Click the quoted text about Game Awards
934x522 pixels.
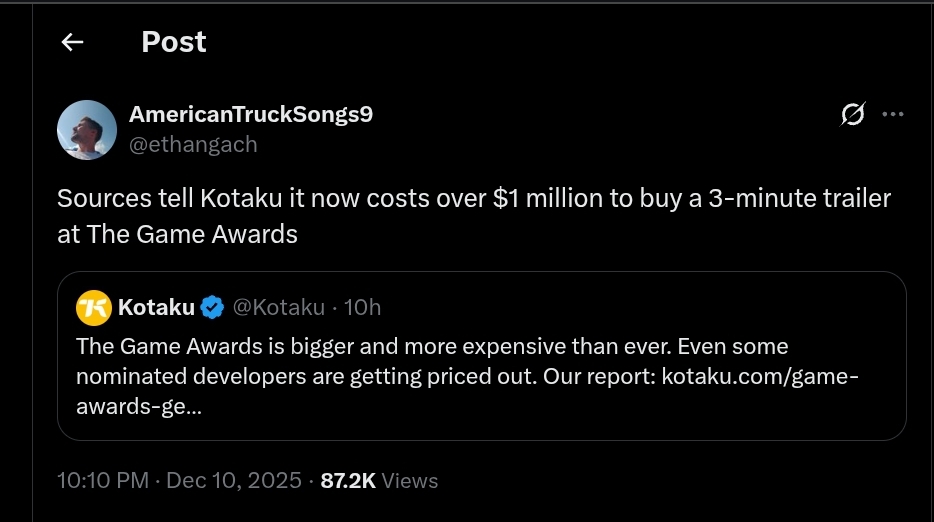(468, 377)
